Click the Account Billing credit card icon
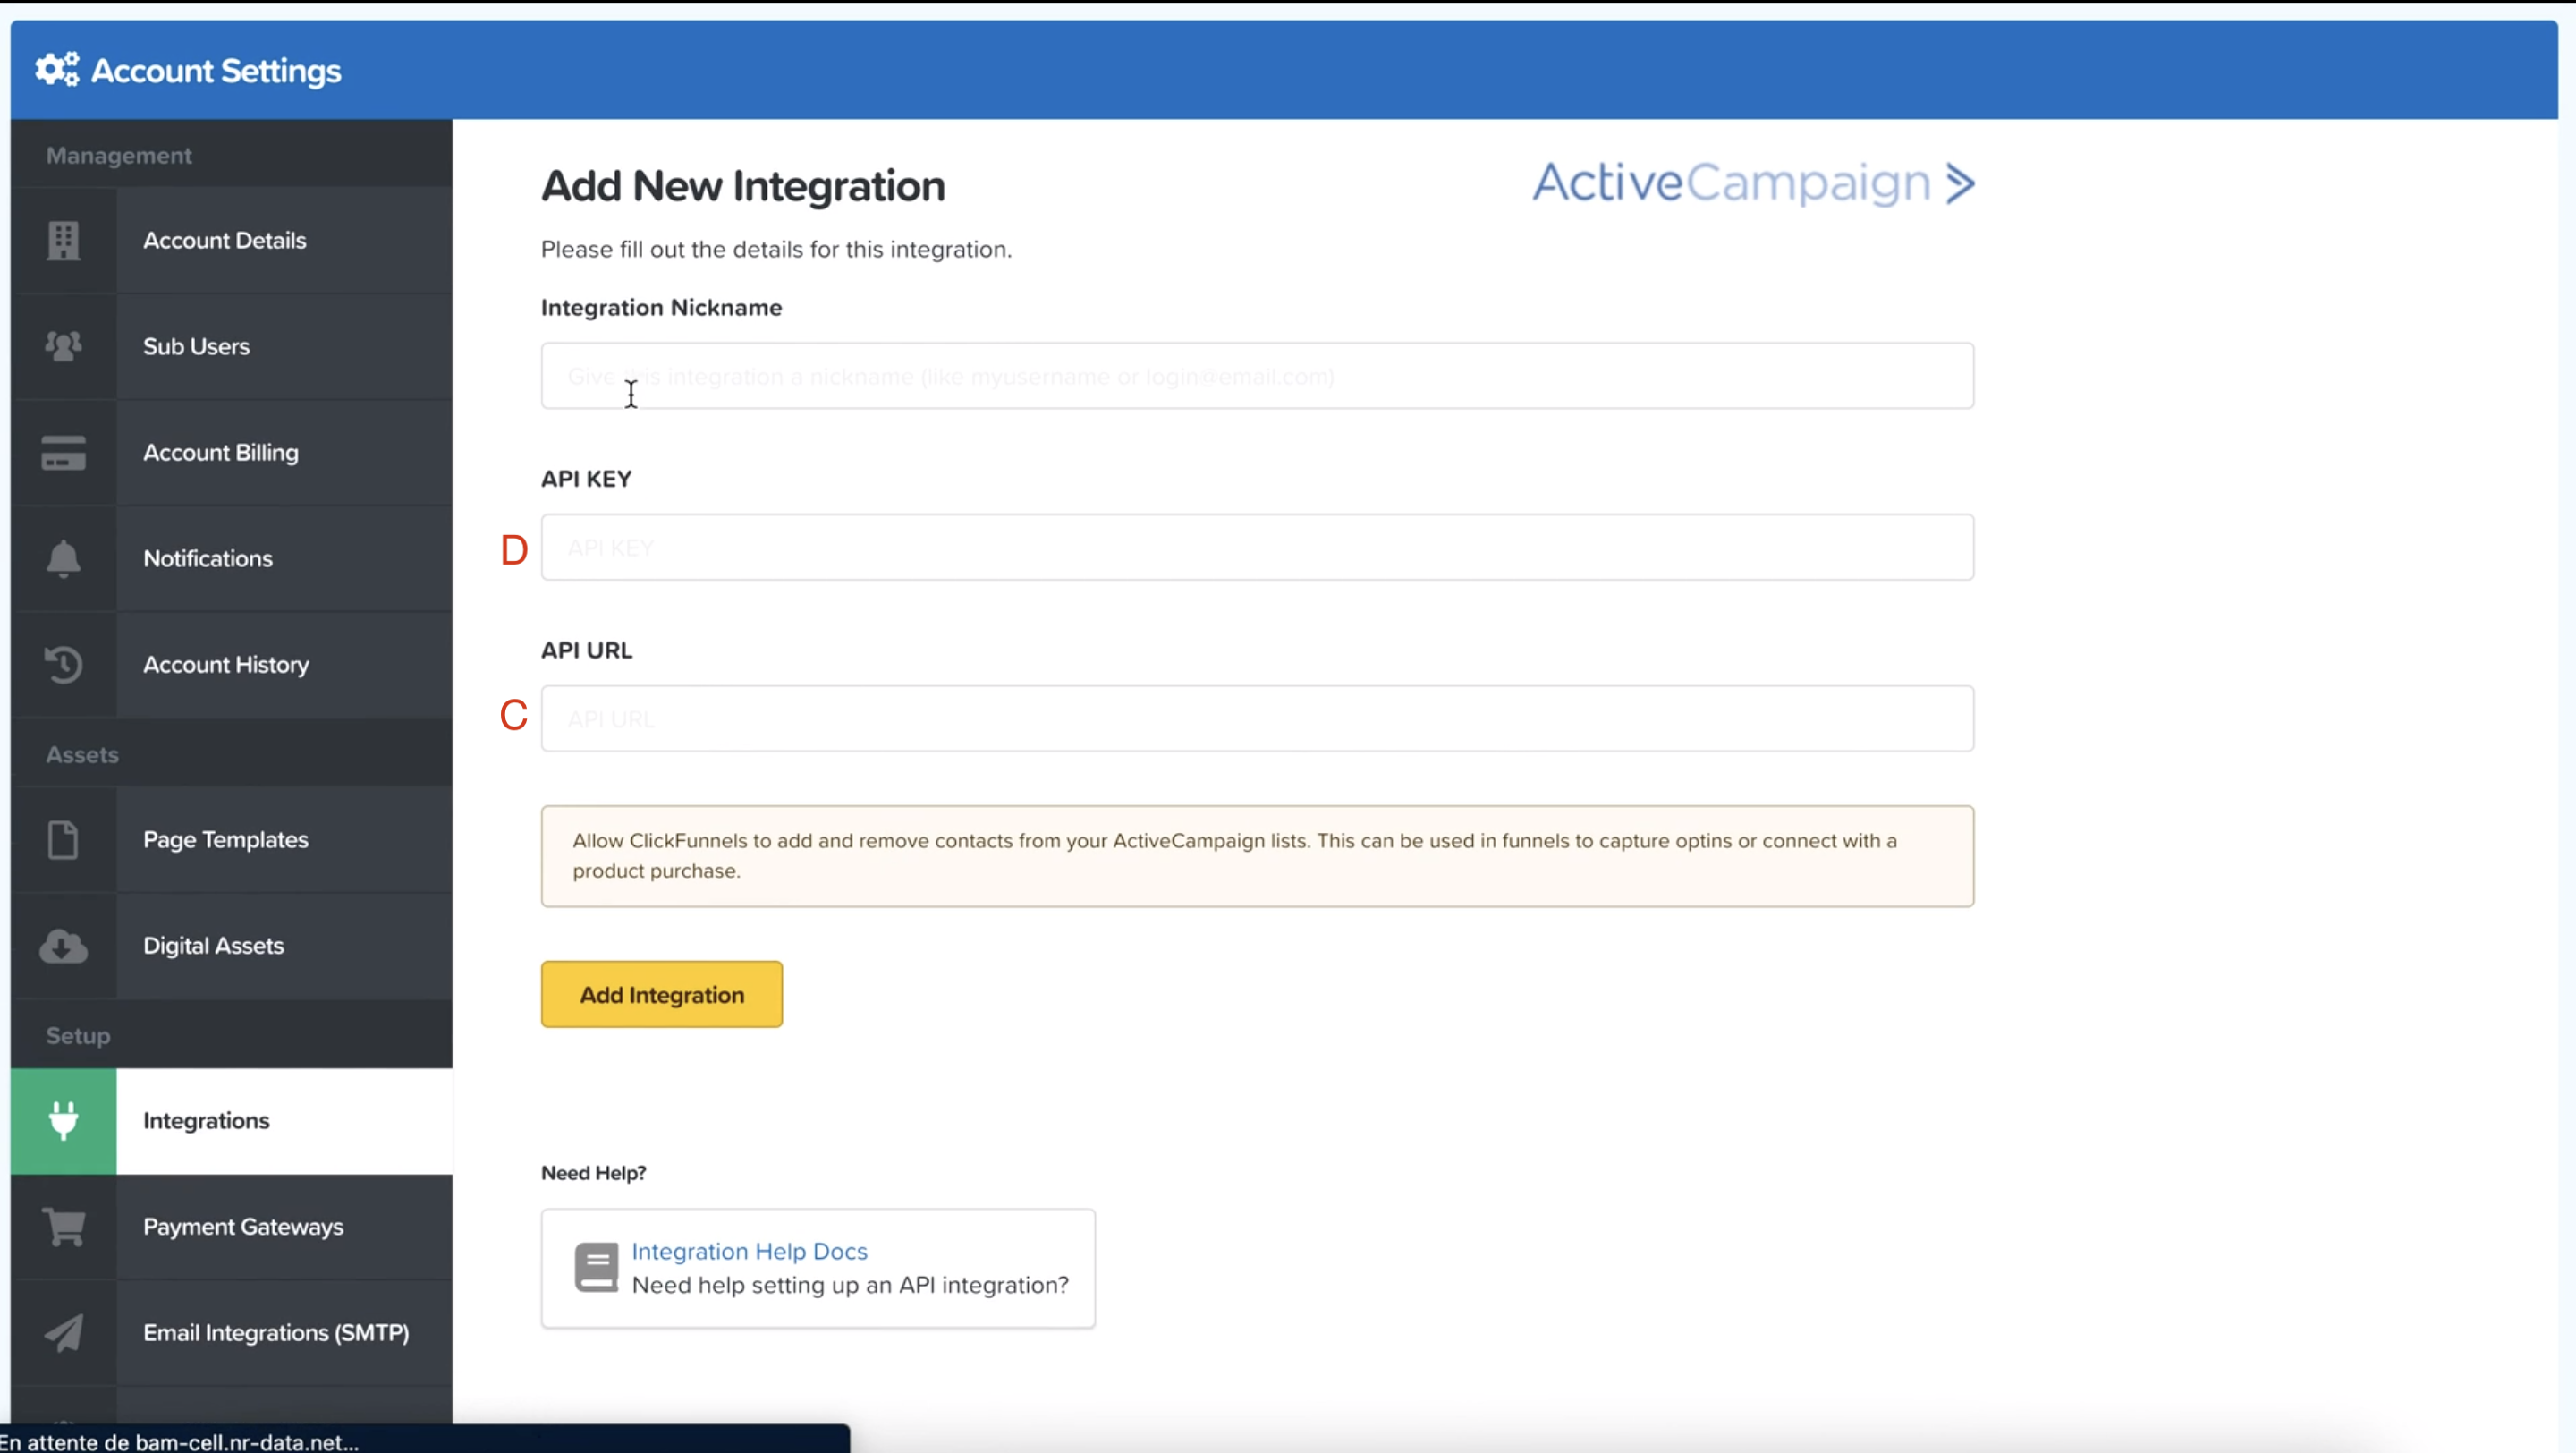Screen dimensions: 2576x1453 pos(63,452)
